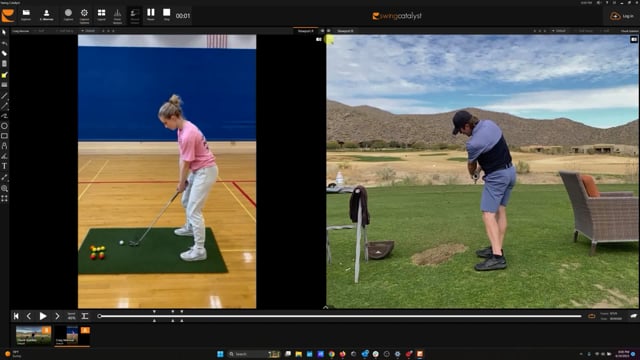Image resolution: width=640 pixels, height=360 pixels.
Task: Toggle camera icon on left viewport
Action: coord(319,40)
